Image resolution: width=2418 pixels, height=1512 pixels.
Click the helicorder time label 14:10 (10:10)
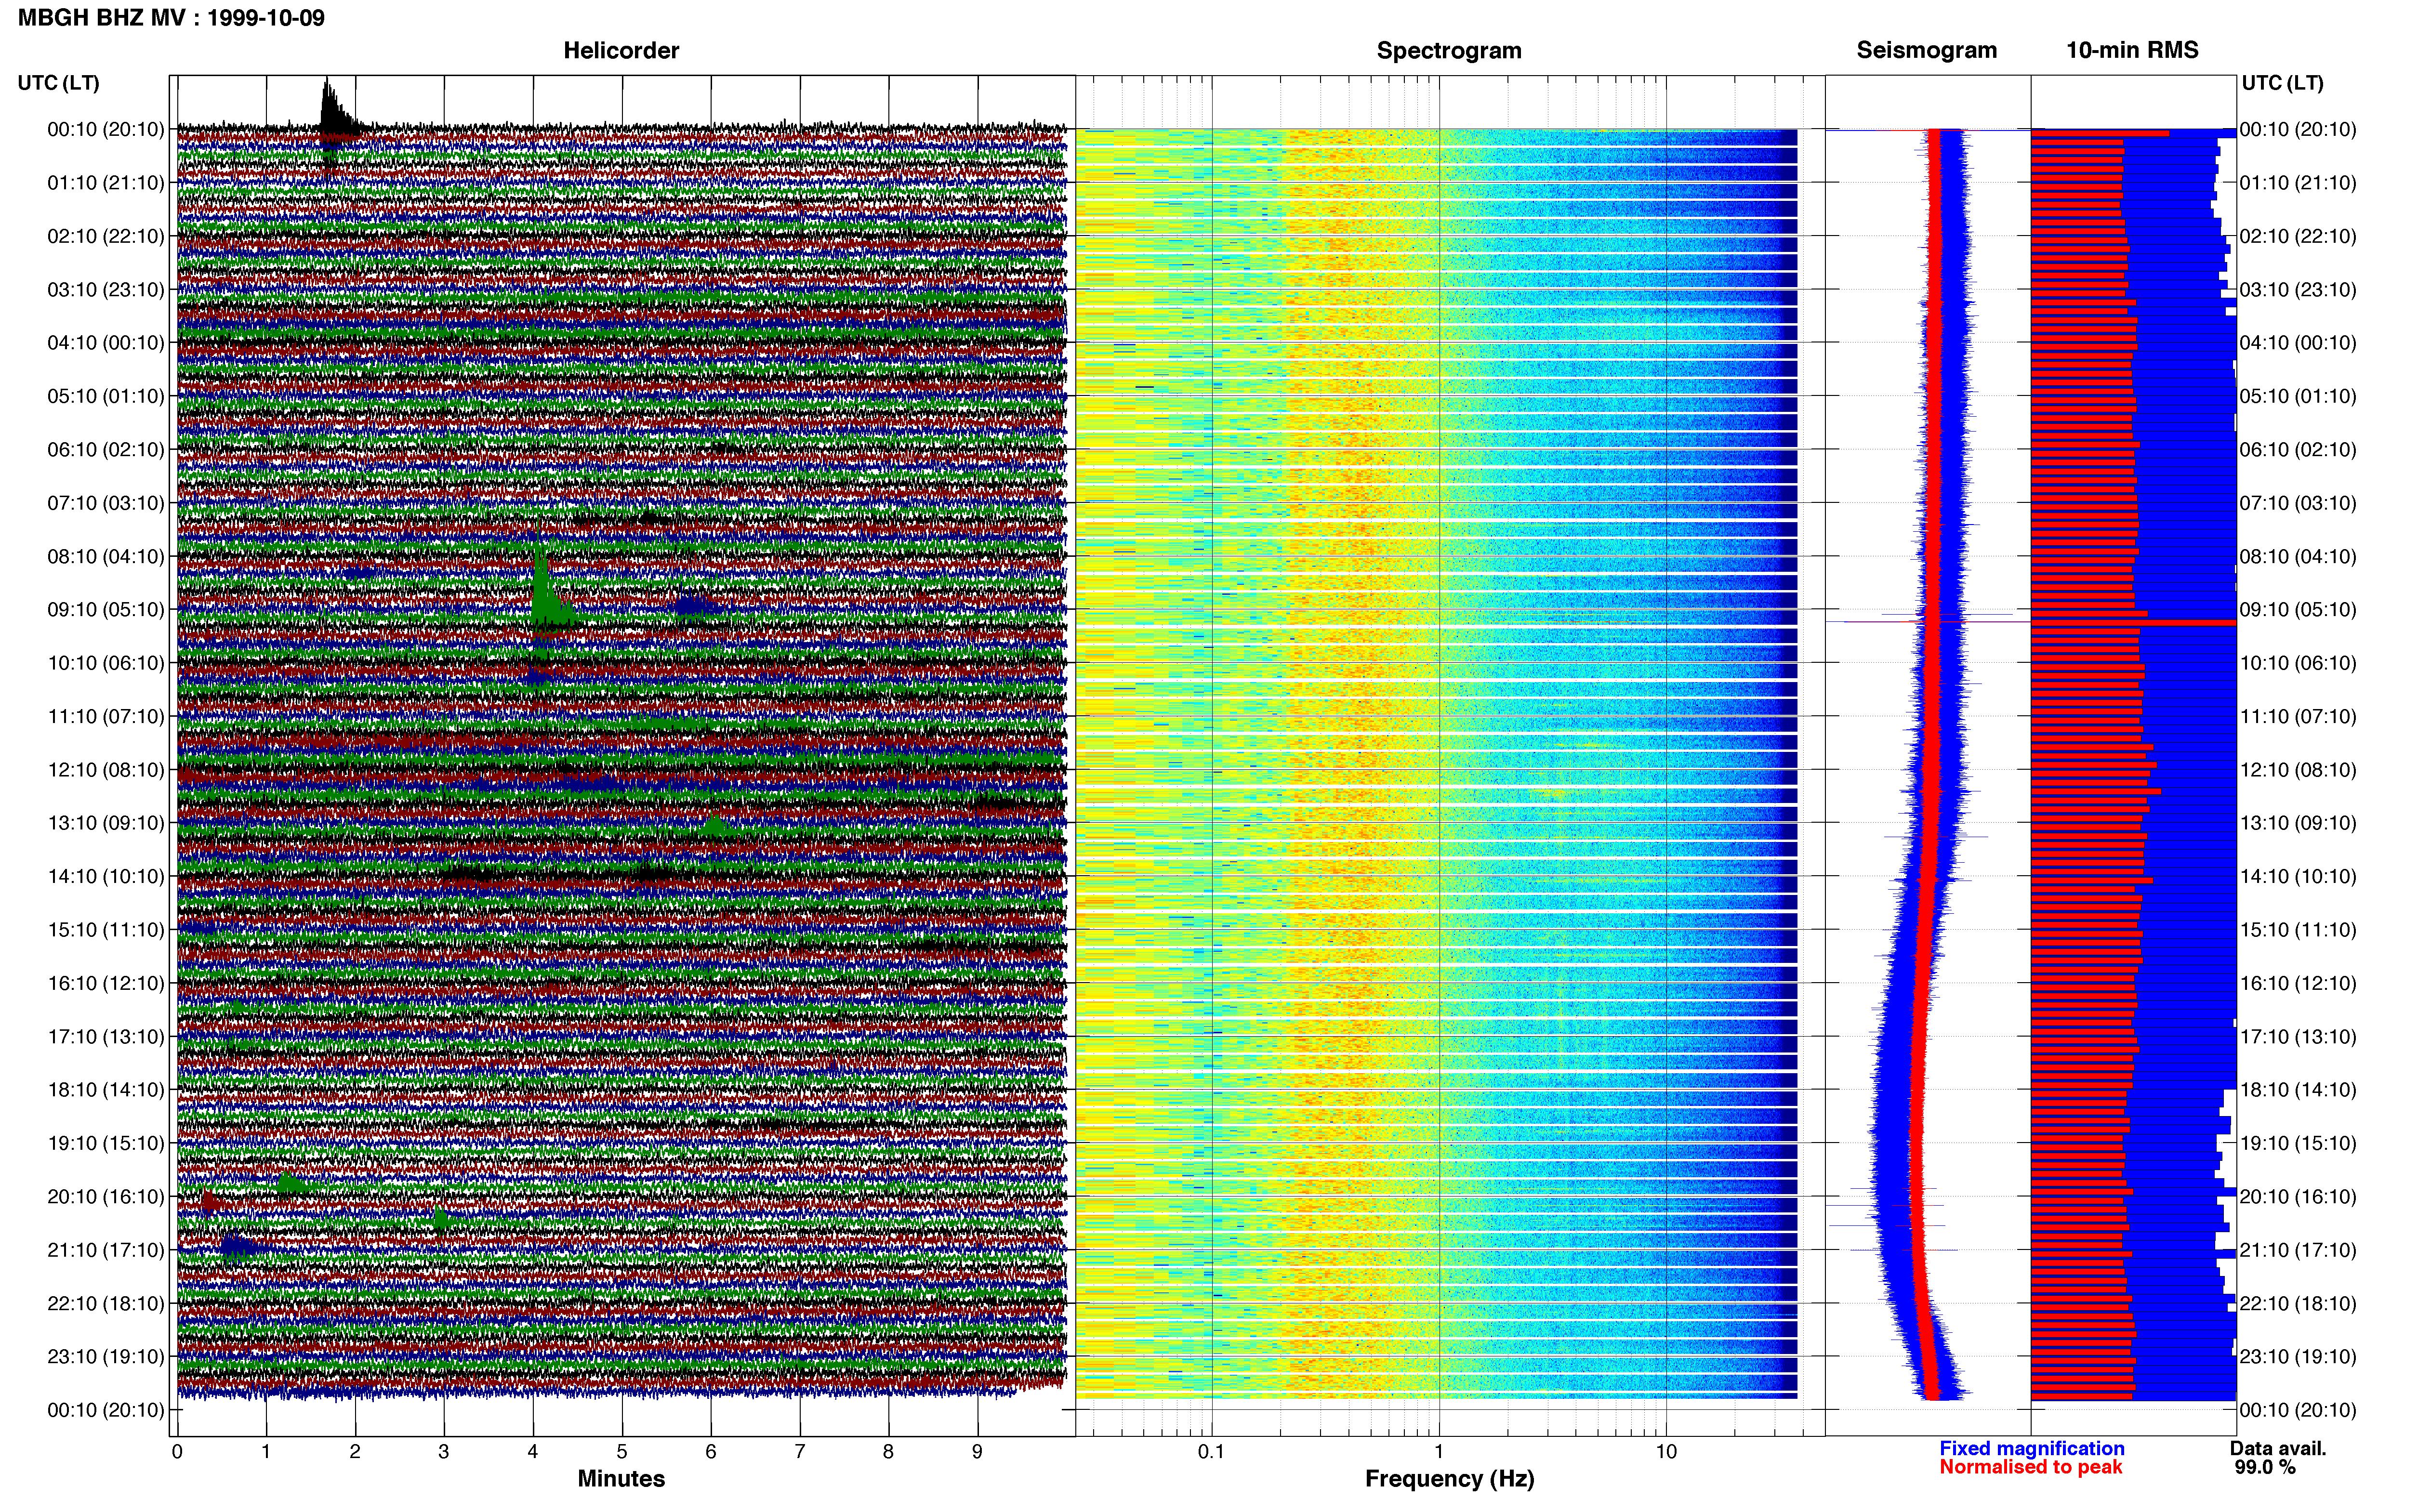coord(106,877)
